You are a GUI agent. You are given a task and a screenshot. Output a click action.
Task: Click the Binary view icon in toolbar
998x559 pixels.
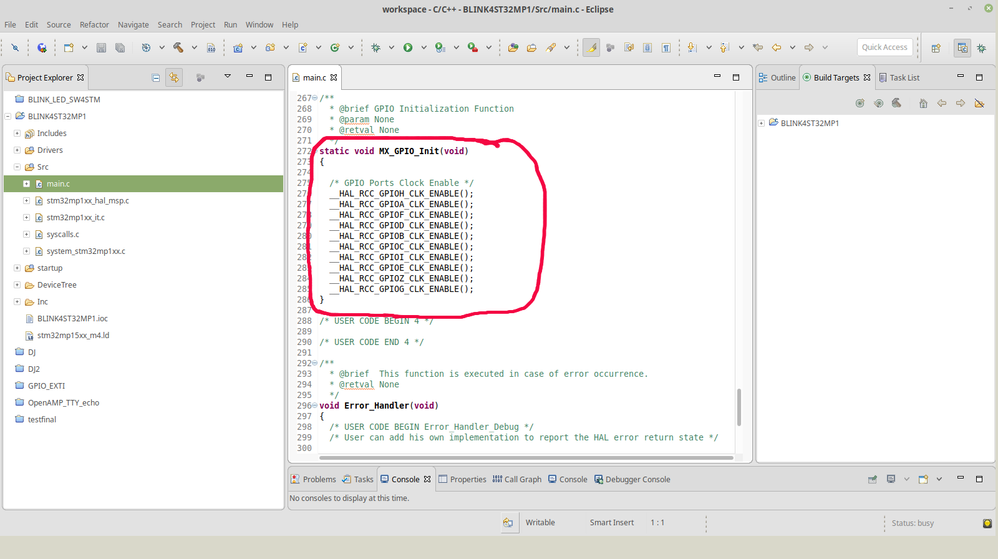click(x=211, y=47)
